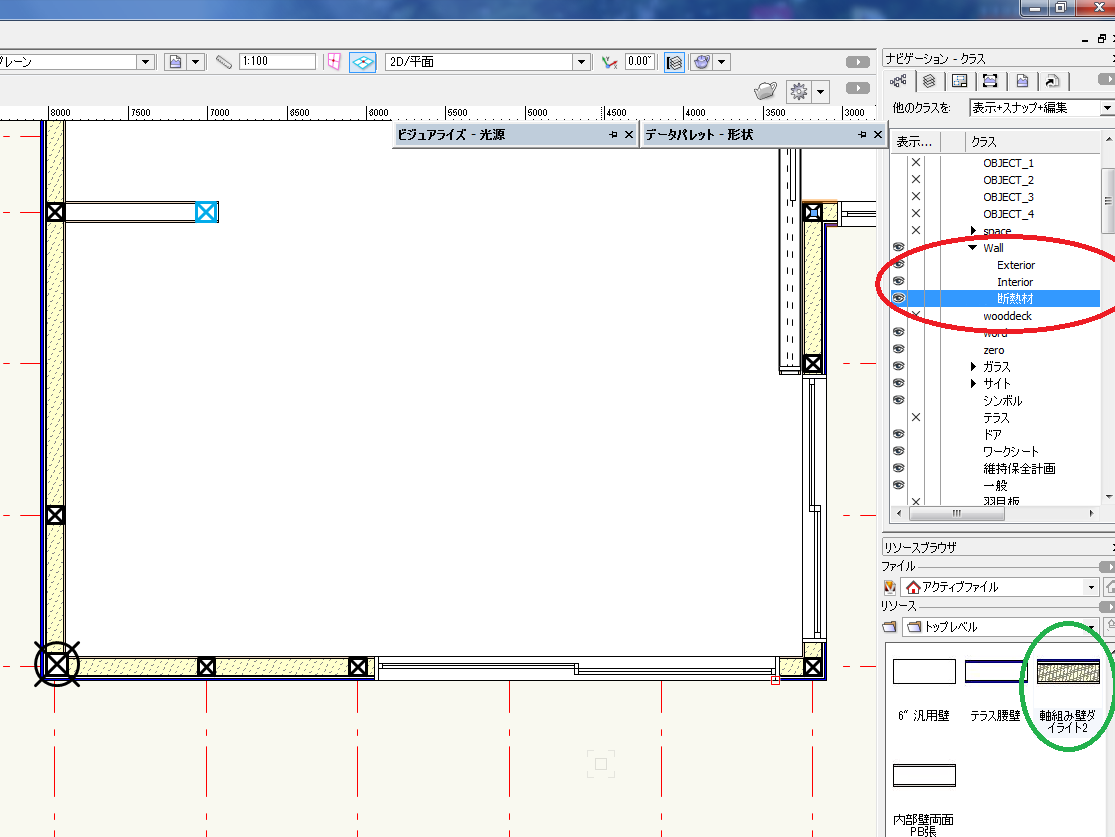The width and height of the screenshot is (1115, 837).
Task: Click the gray teapot render icon
Action: pyautogui.click(x=765, y=91)
